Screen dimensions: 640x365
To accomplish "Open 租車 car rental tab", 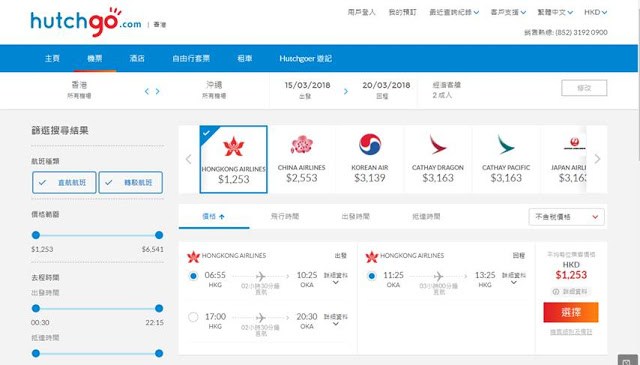I will (x=244, y=58).
